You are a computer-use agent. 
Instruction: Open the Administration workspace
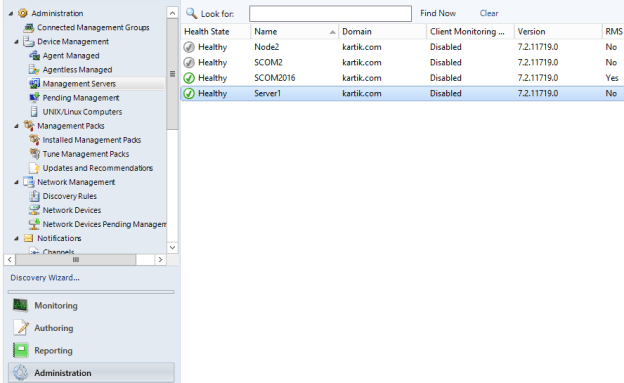coord(91,373)
